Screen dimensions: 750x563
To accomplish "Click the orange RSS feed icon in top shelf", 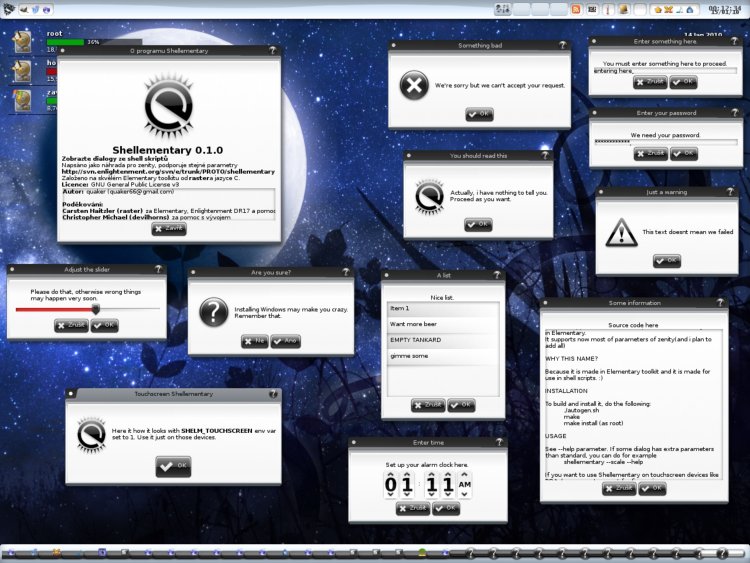I will (x=576, y=9).
